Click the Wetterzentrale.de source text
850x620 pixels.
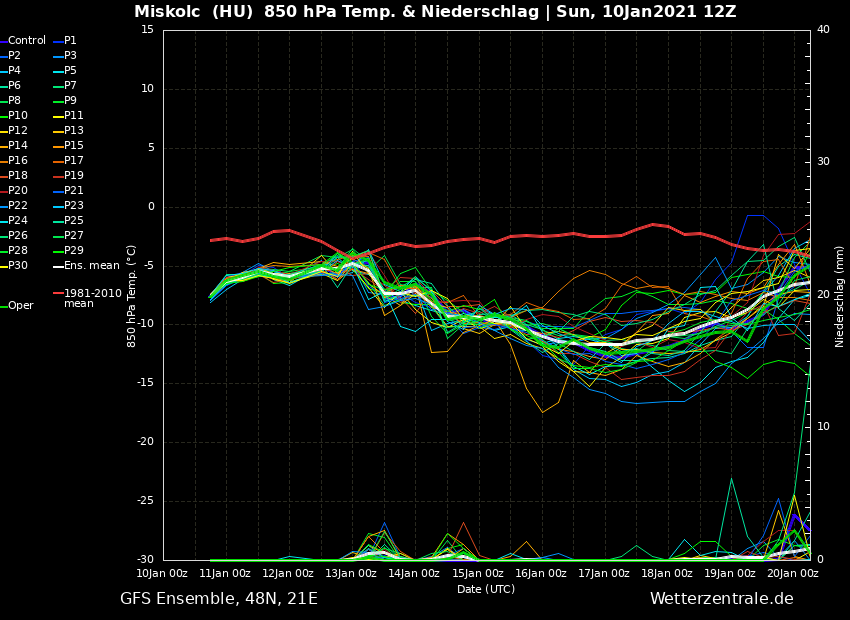[x=721, y=599]
